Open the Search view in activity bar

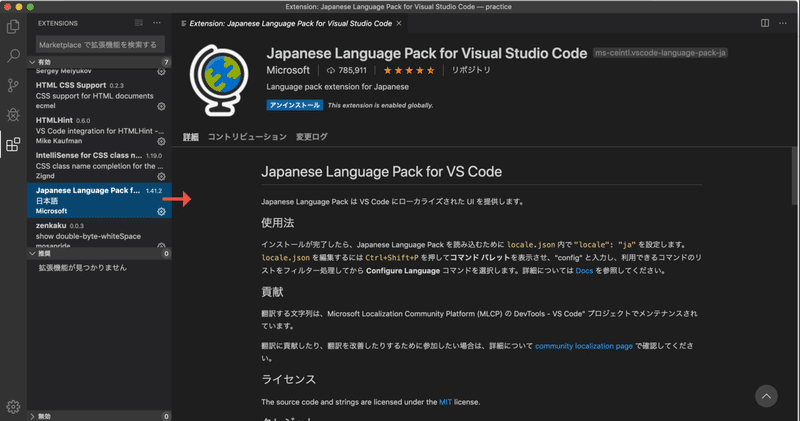point(13,55)
